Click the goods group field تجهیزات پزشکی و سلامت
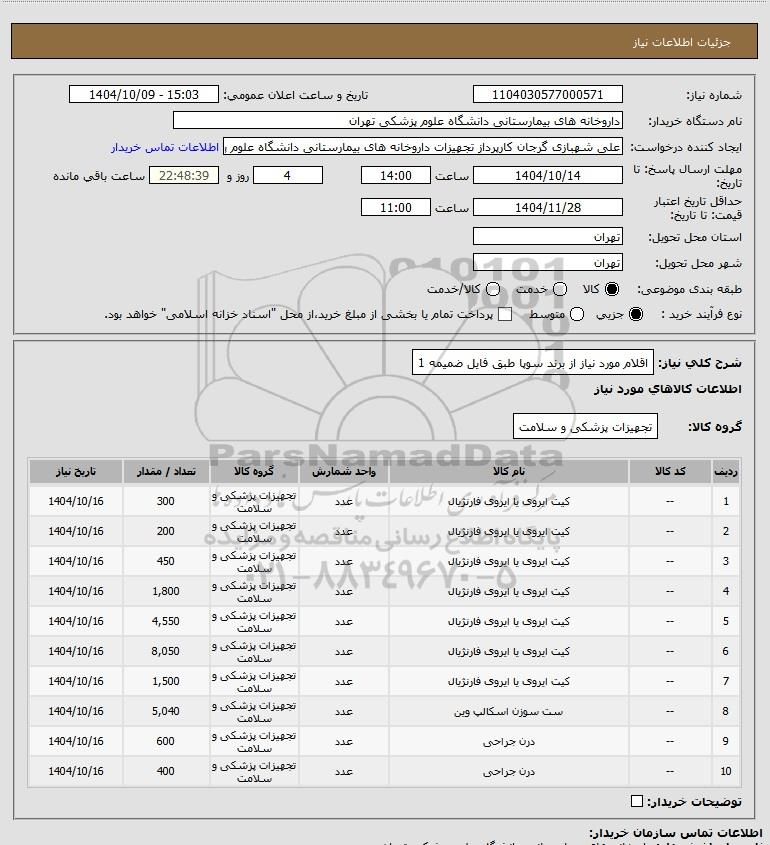 click(585, 426)
